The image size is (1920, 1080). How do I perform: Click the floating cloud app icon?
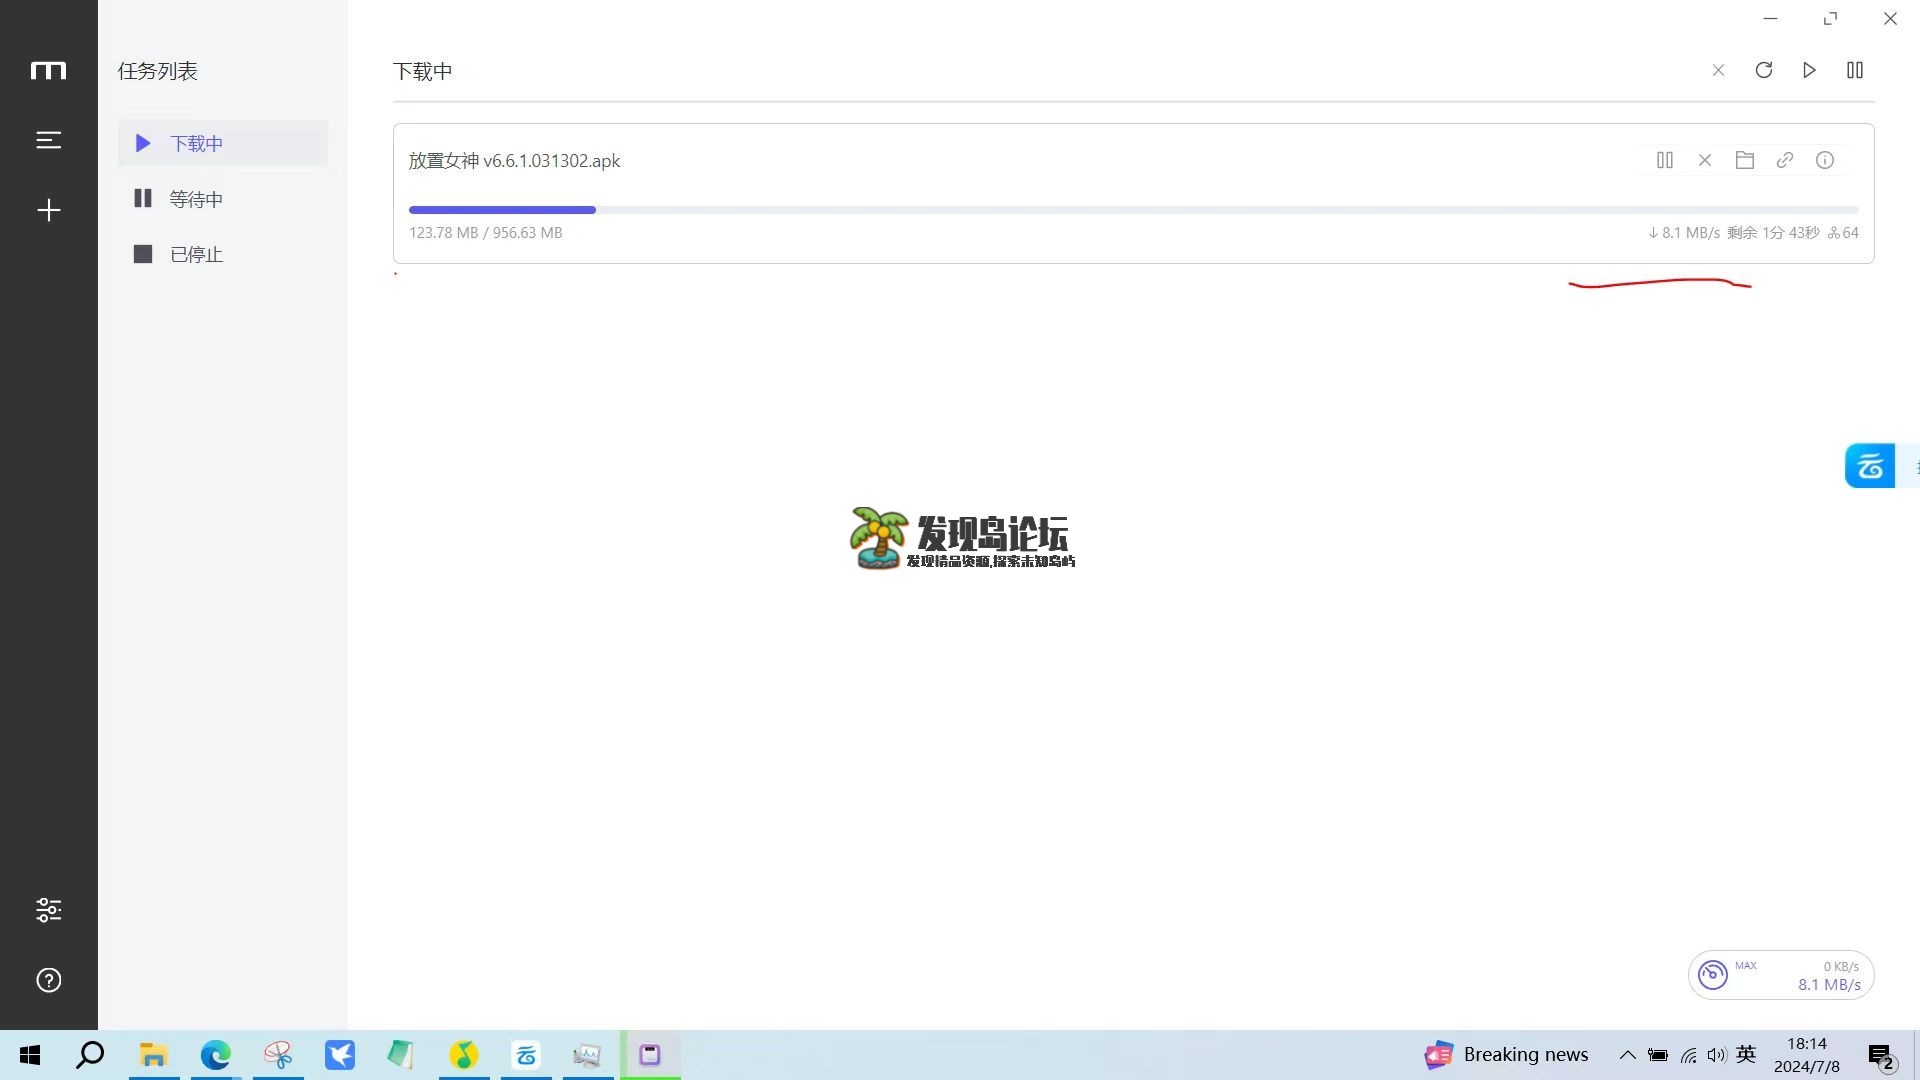coord(1870,466)
